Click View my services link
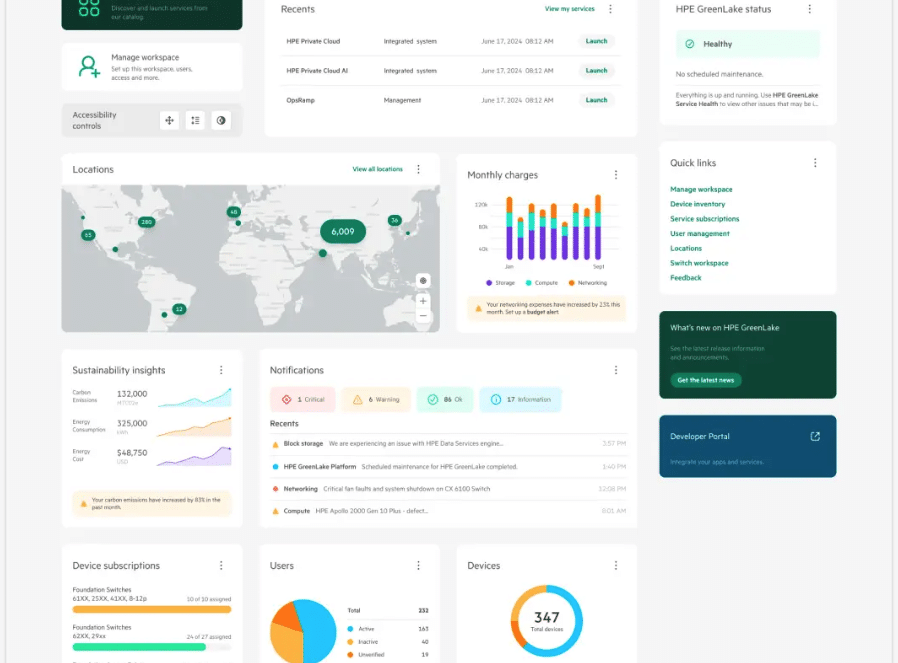The image size is (898, 663). click(569, 9)
